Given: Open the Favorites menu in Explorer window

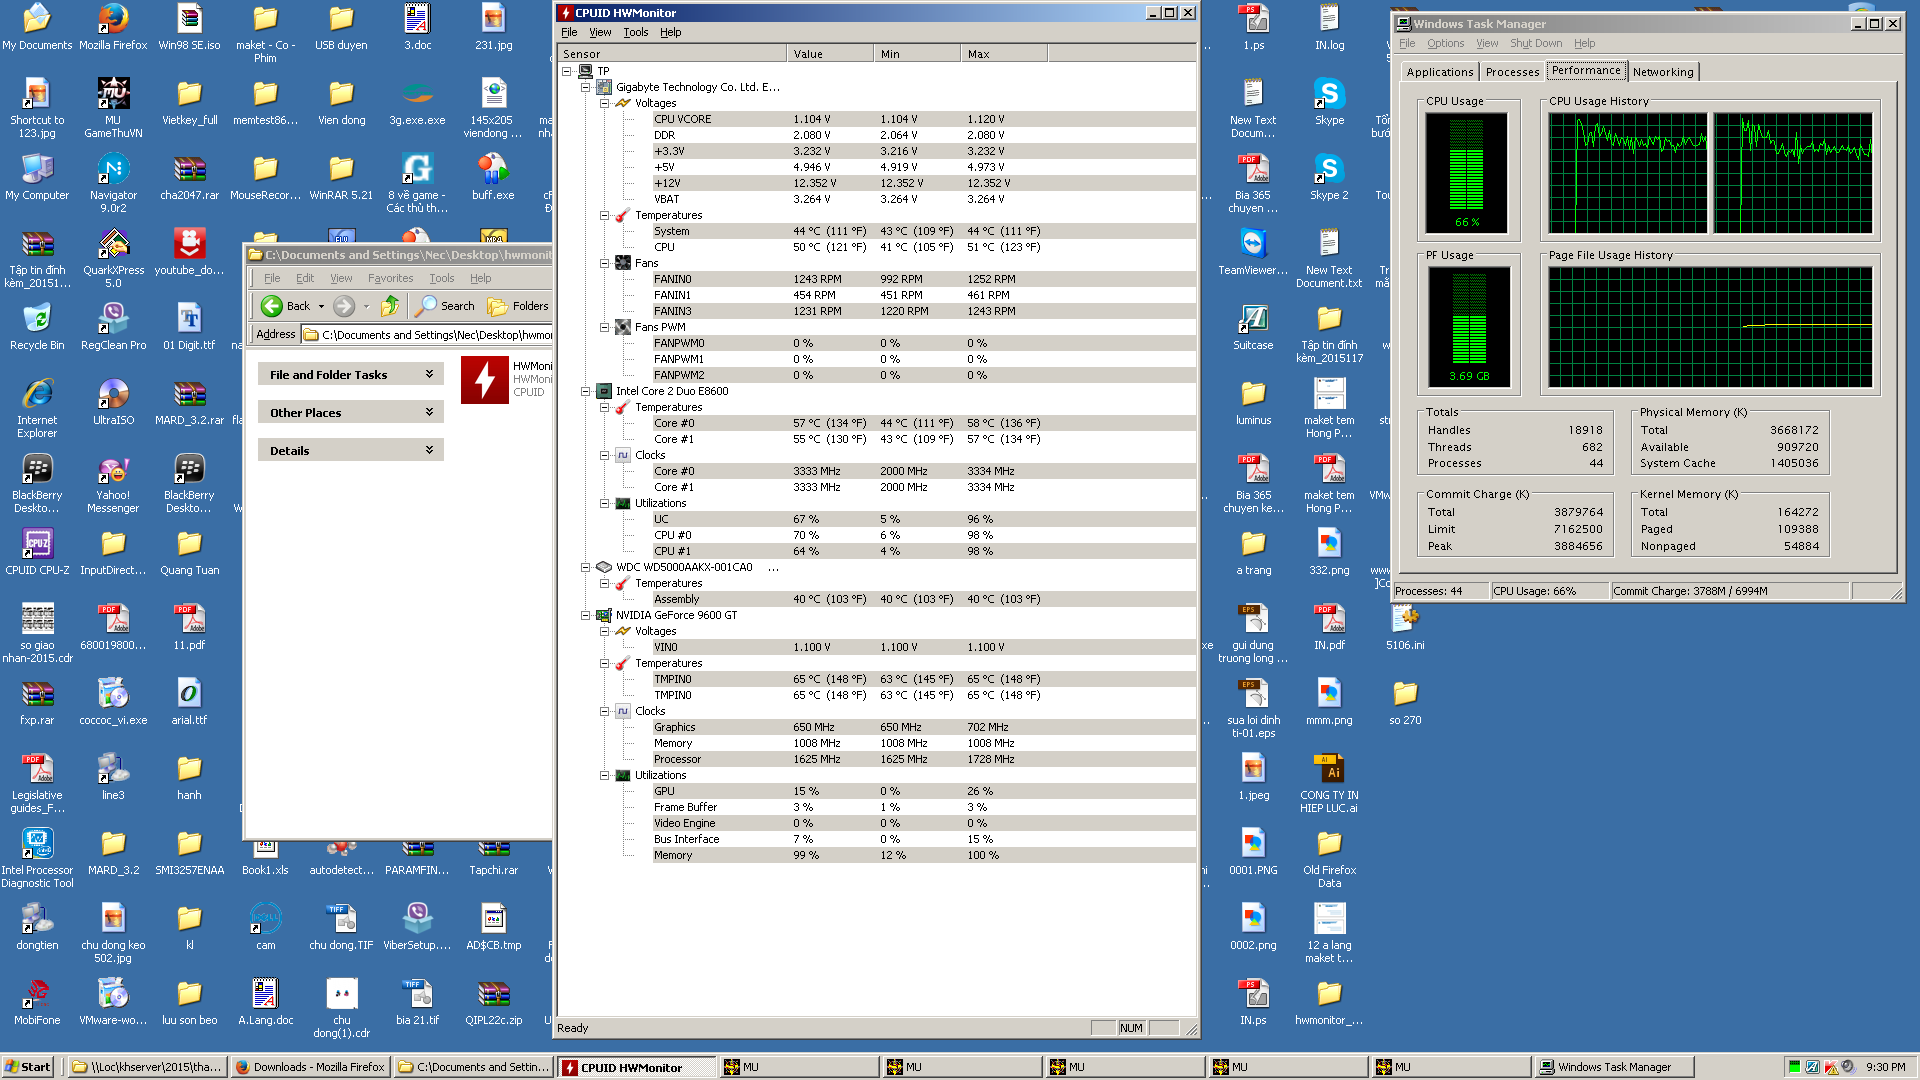Looking at the screenshot, I should (390, 278).
